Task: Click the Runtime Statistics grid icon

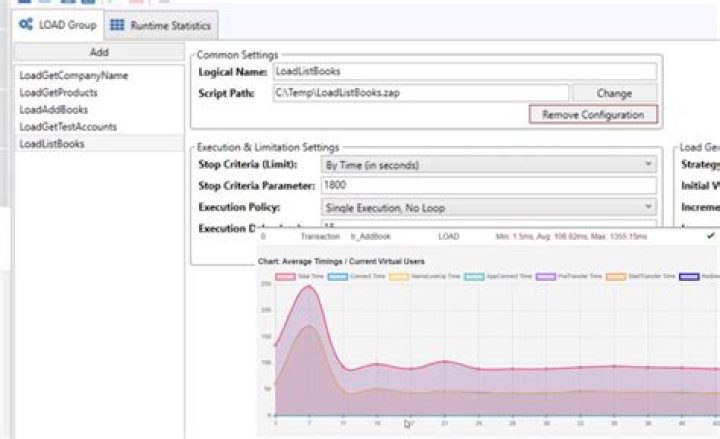Action: [117, 25]
